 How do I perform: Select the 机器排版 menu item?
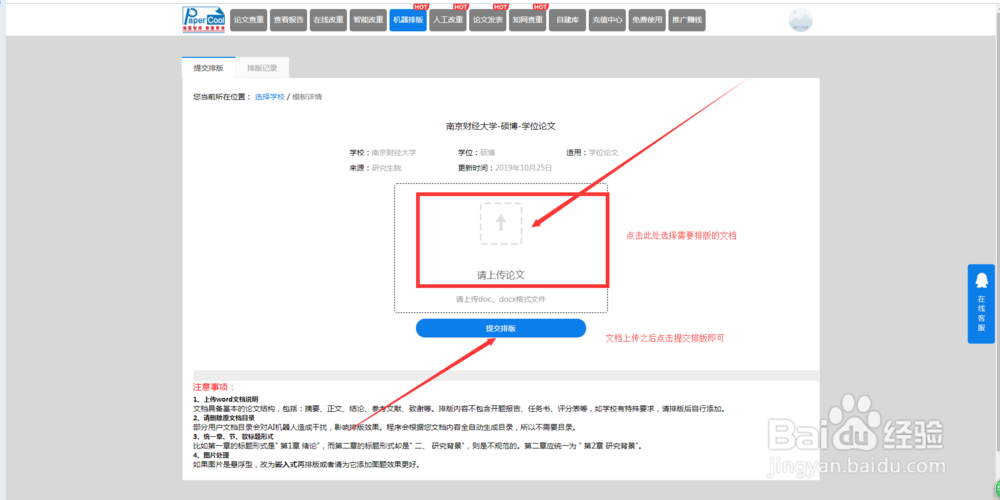coord(408,20)
